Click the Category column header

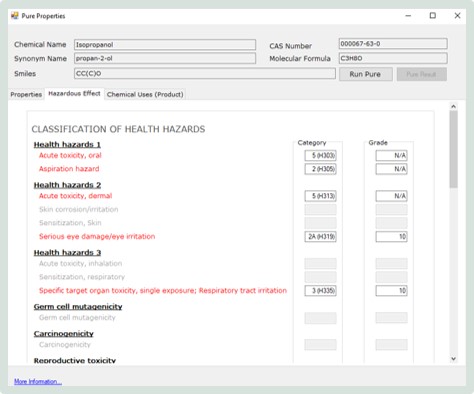312,143
